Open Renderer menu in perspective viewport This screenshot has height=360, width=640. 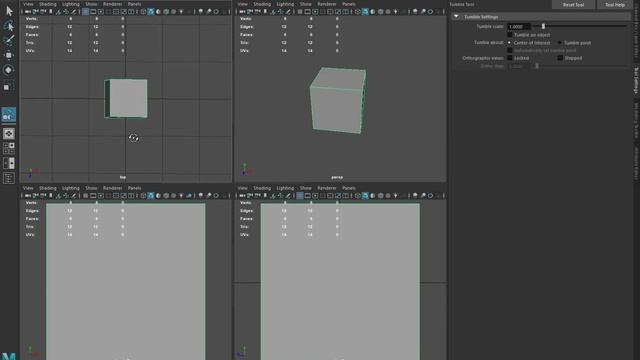tap(327, 4)
